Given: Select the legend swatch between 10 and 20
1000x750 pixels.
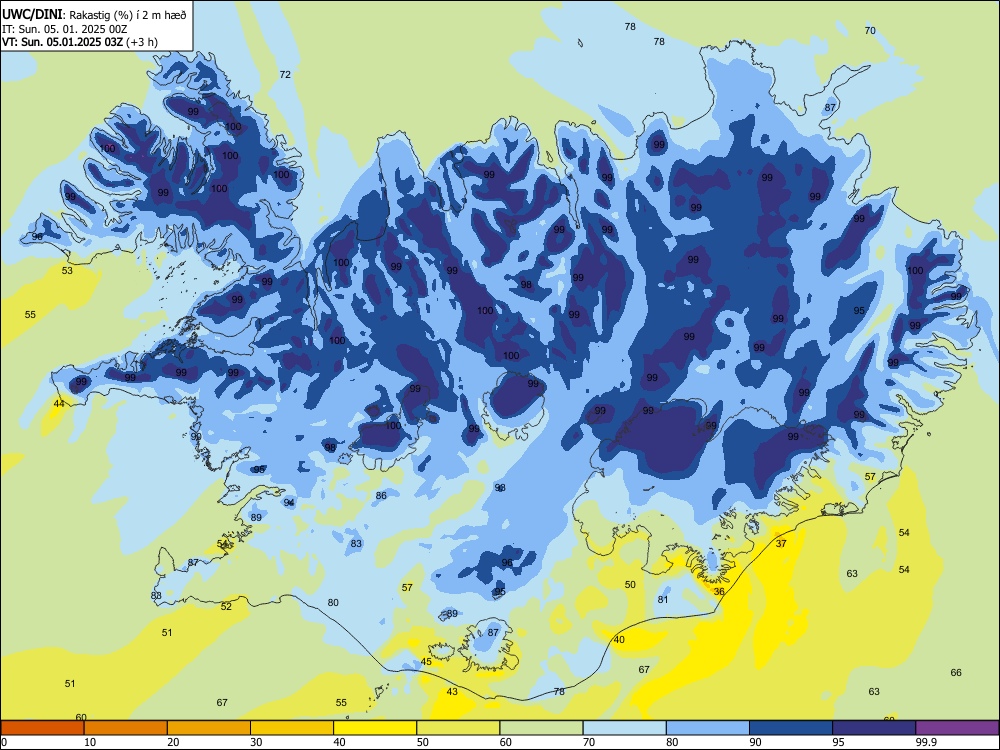Looking at the screenshot, I should (126, 728).
